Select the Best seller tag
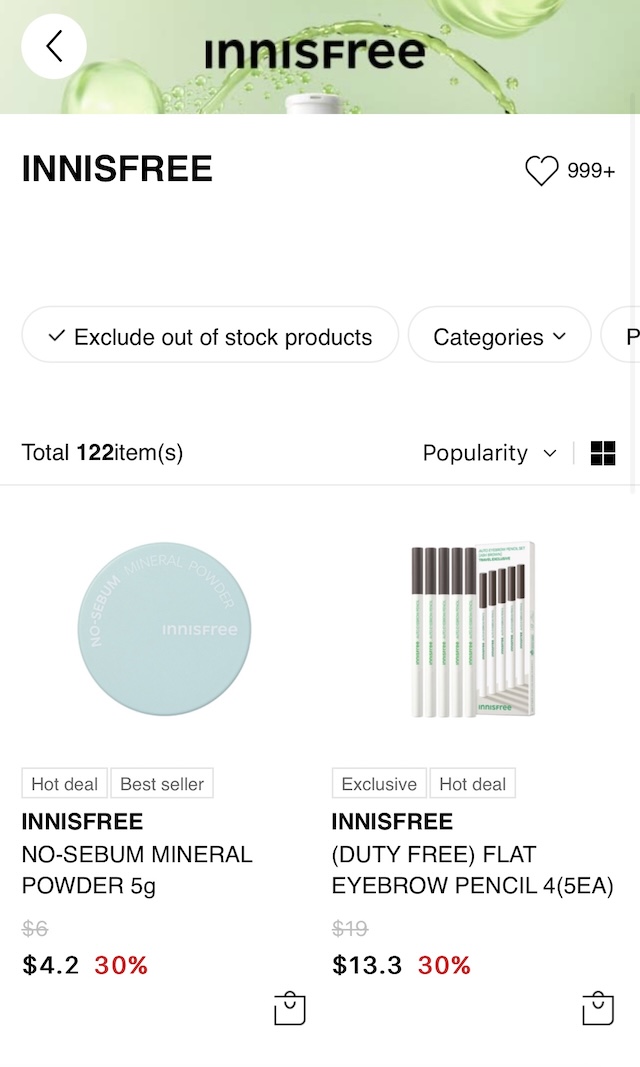This screenshot has height=1067, width=640. click(162, 783)
